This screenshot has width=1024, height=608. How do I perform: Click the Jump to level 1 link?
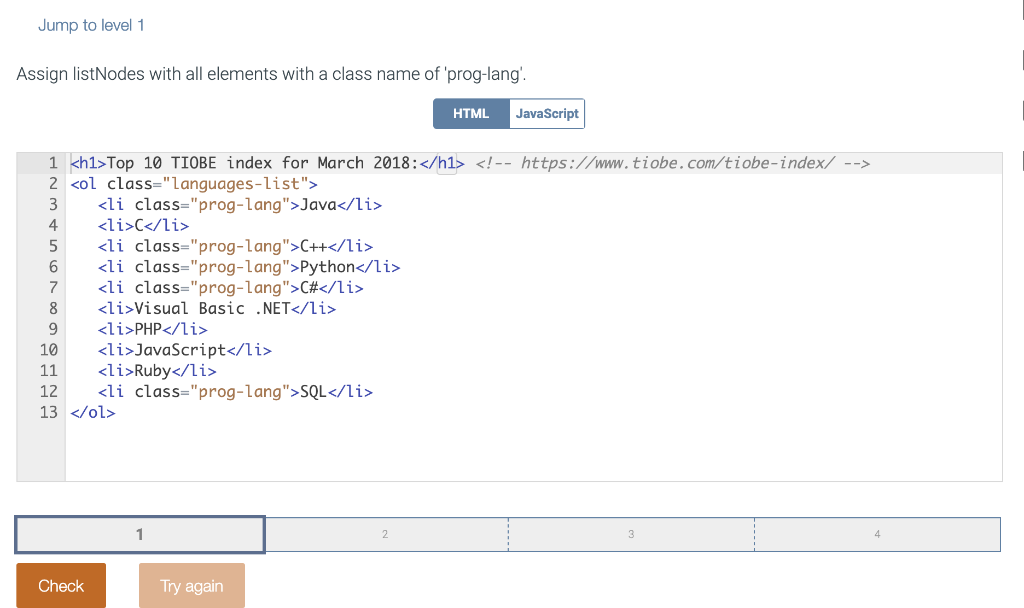coord(91,25)
